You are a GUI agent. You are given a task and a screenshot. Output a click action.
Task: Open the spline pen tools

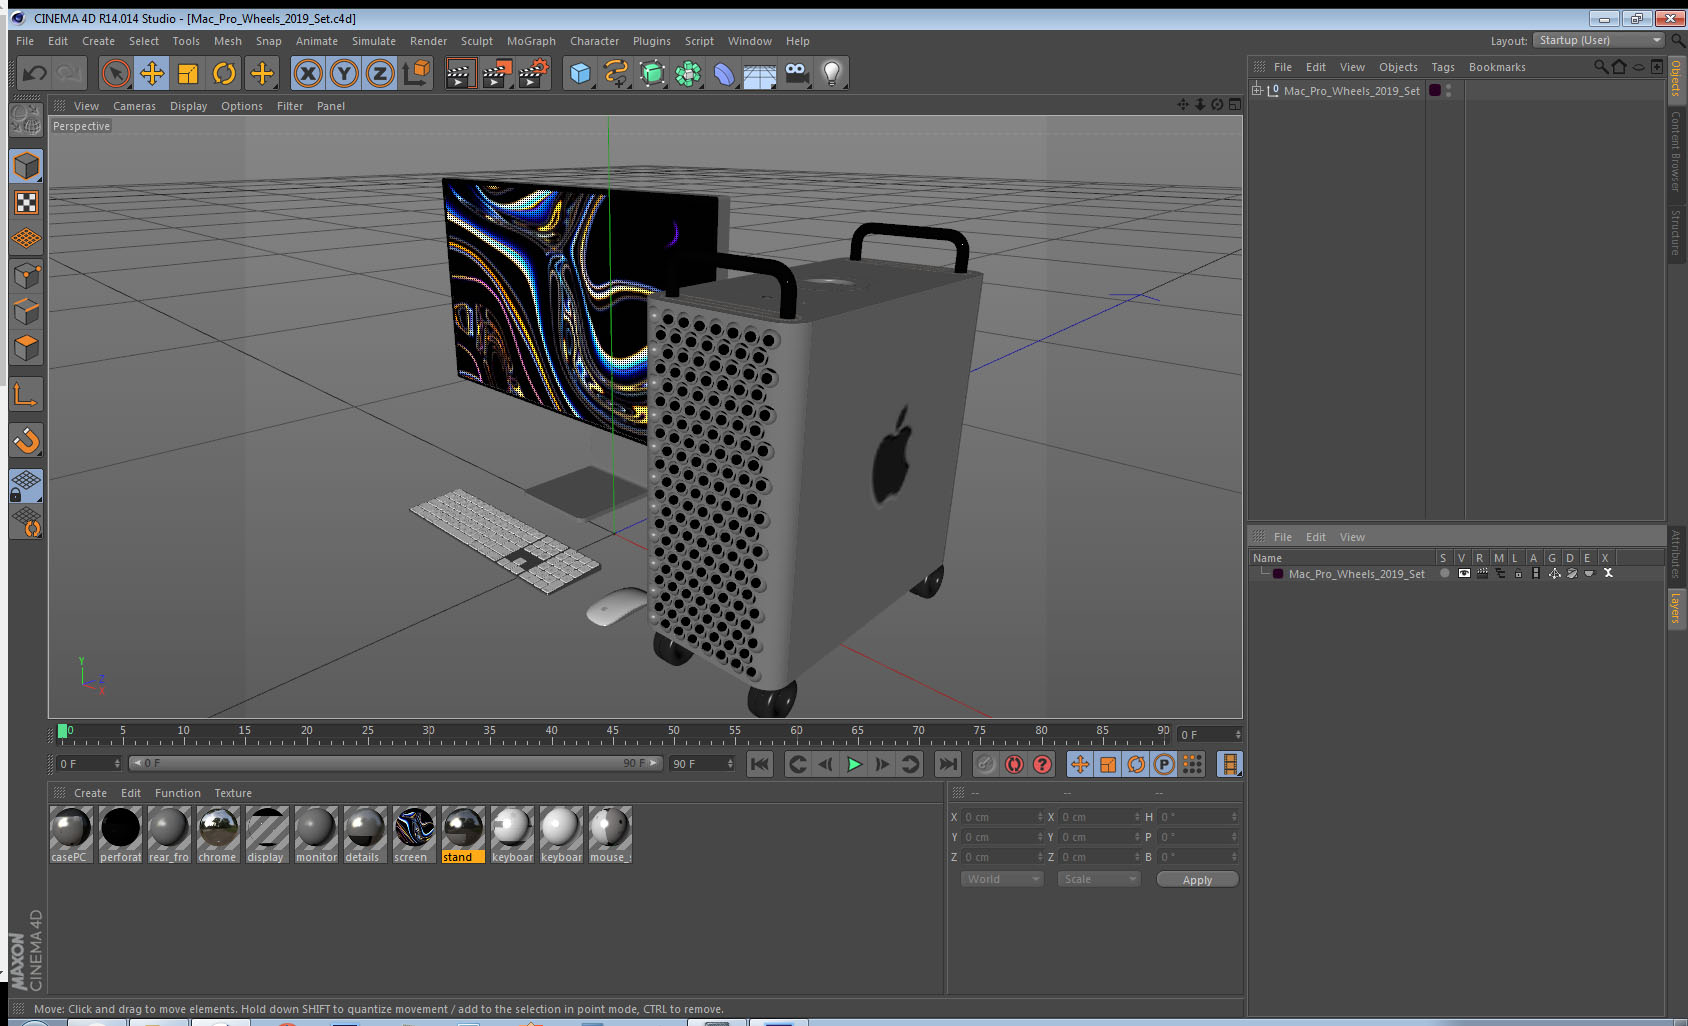point(616,73)
